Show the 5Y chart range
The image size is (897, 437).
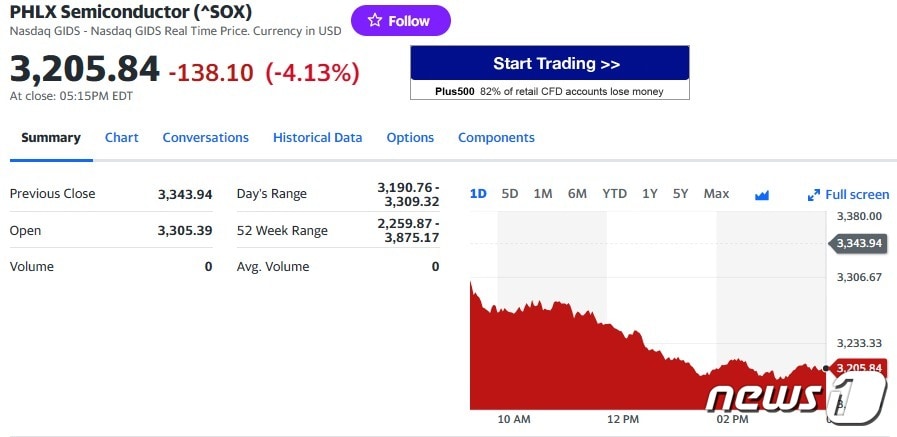(x=681, y=194)
